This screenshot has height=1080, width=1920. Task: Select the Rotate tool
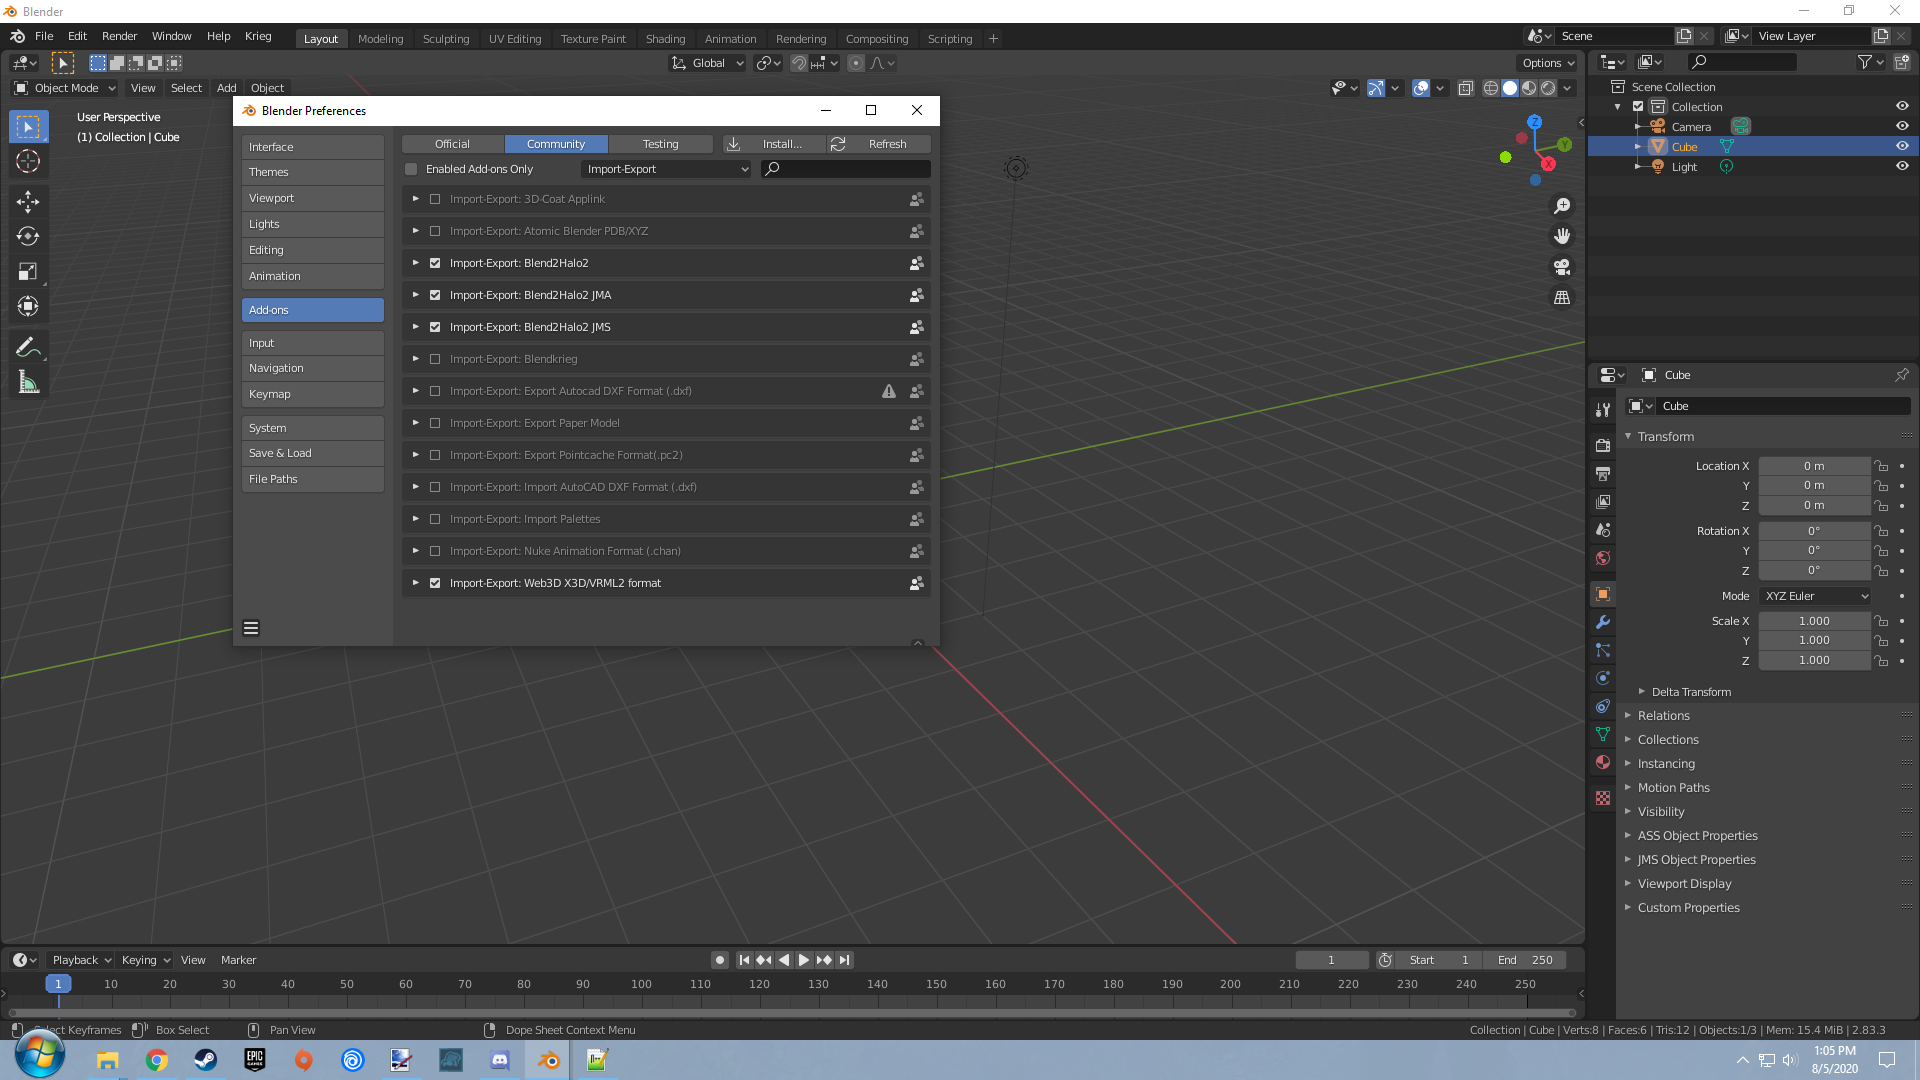click(x=28, y=237)
